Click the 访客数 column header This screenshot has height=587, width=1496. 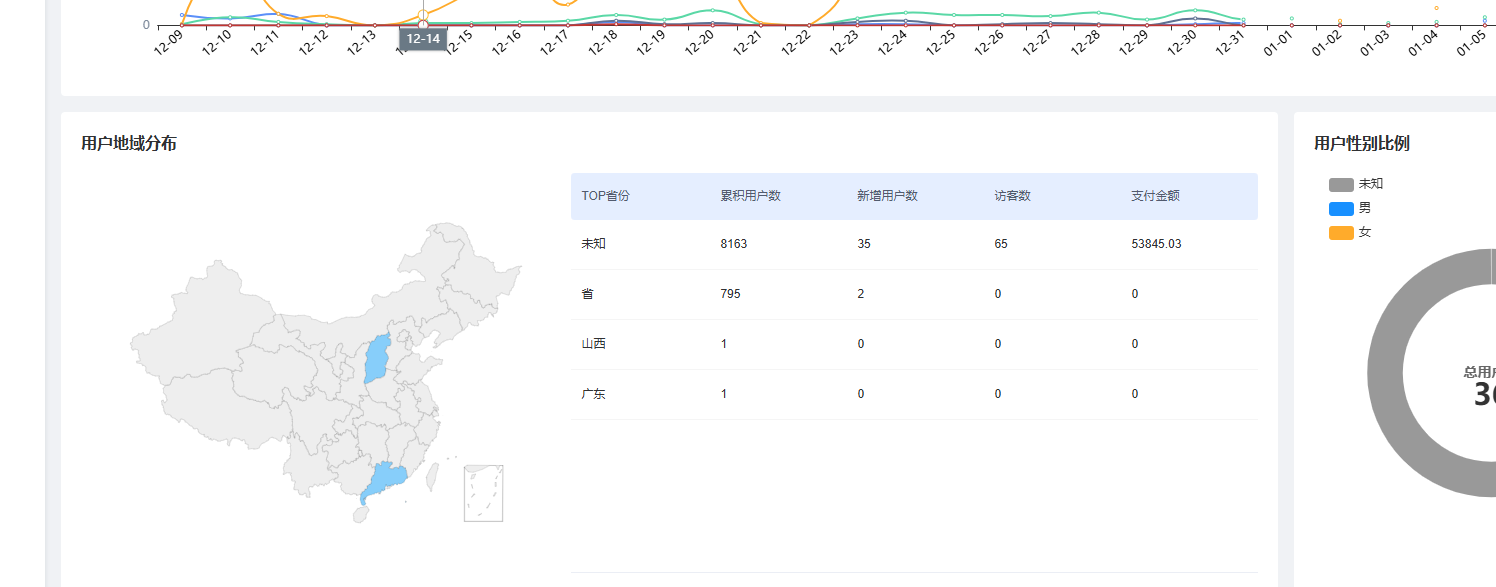click(x=1012, y=196)
